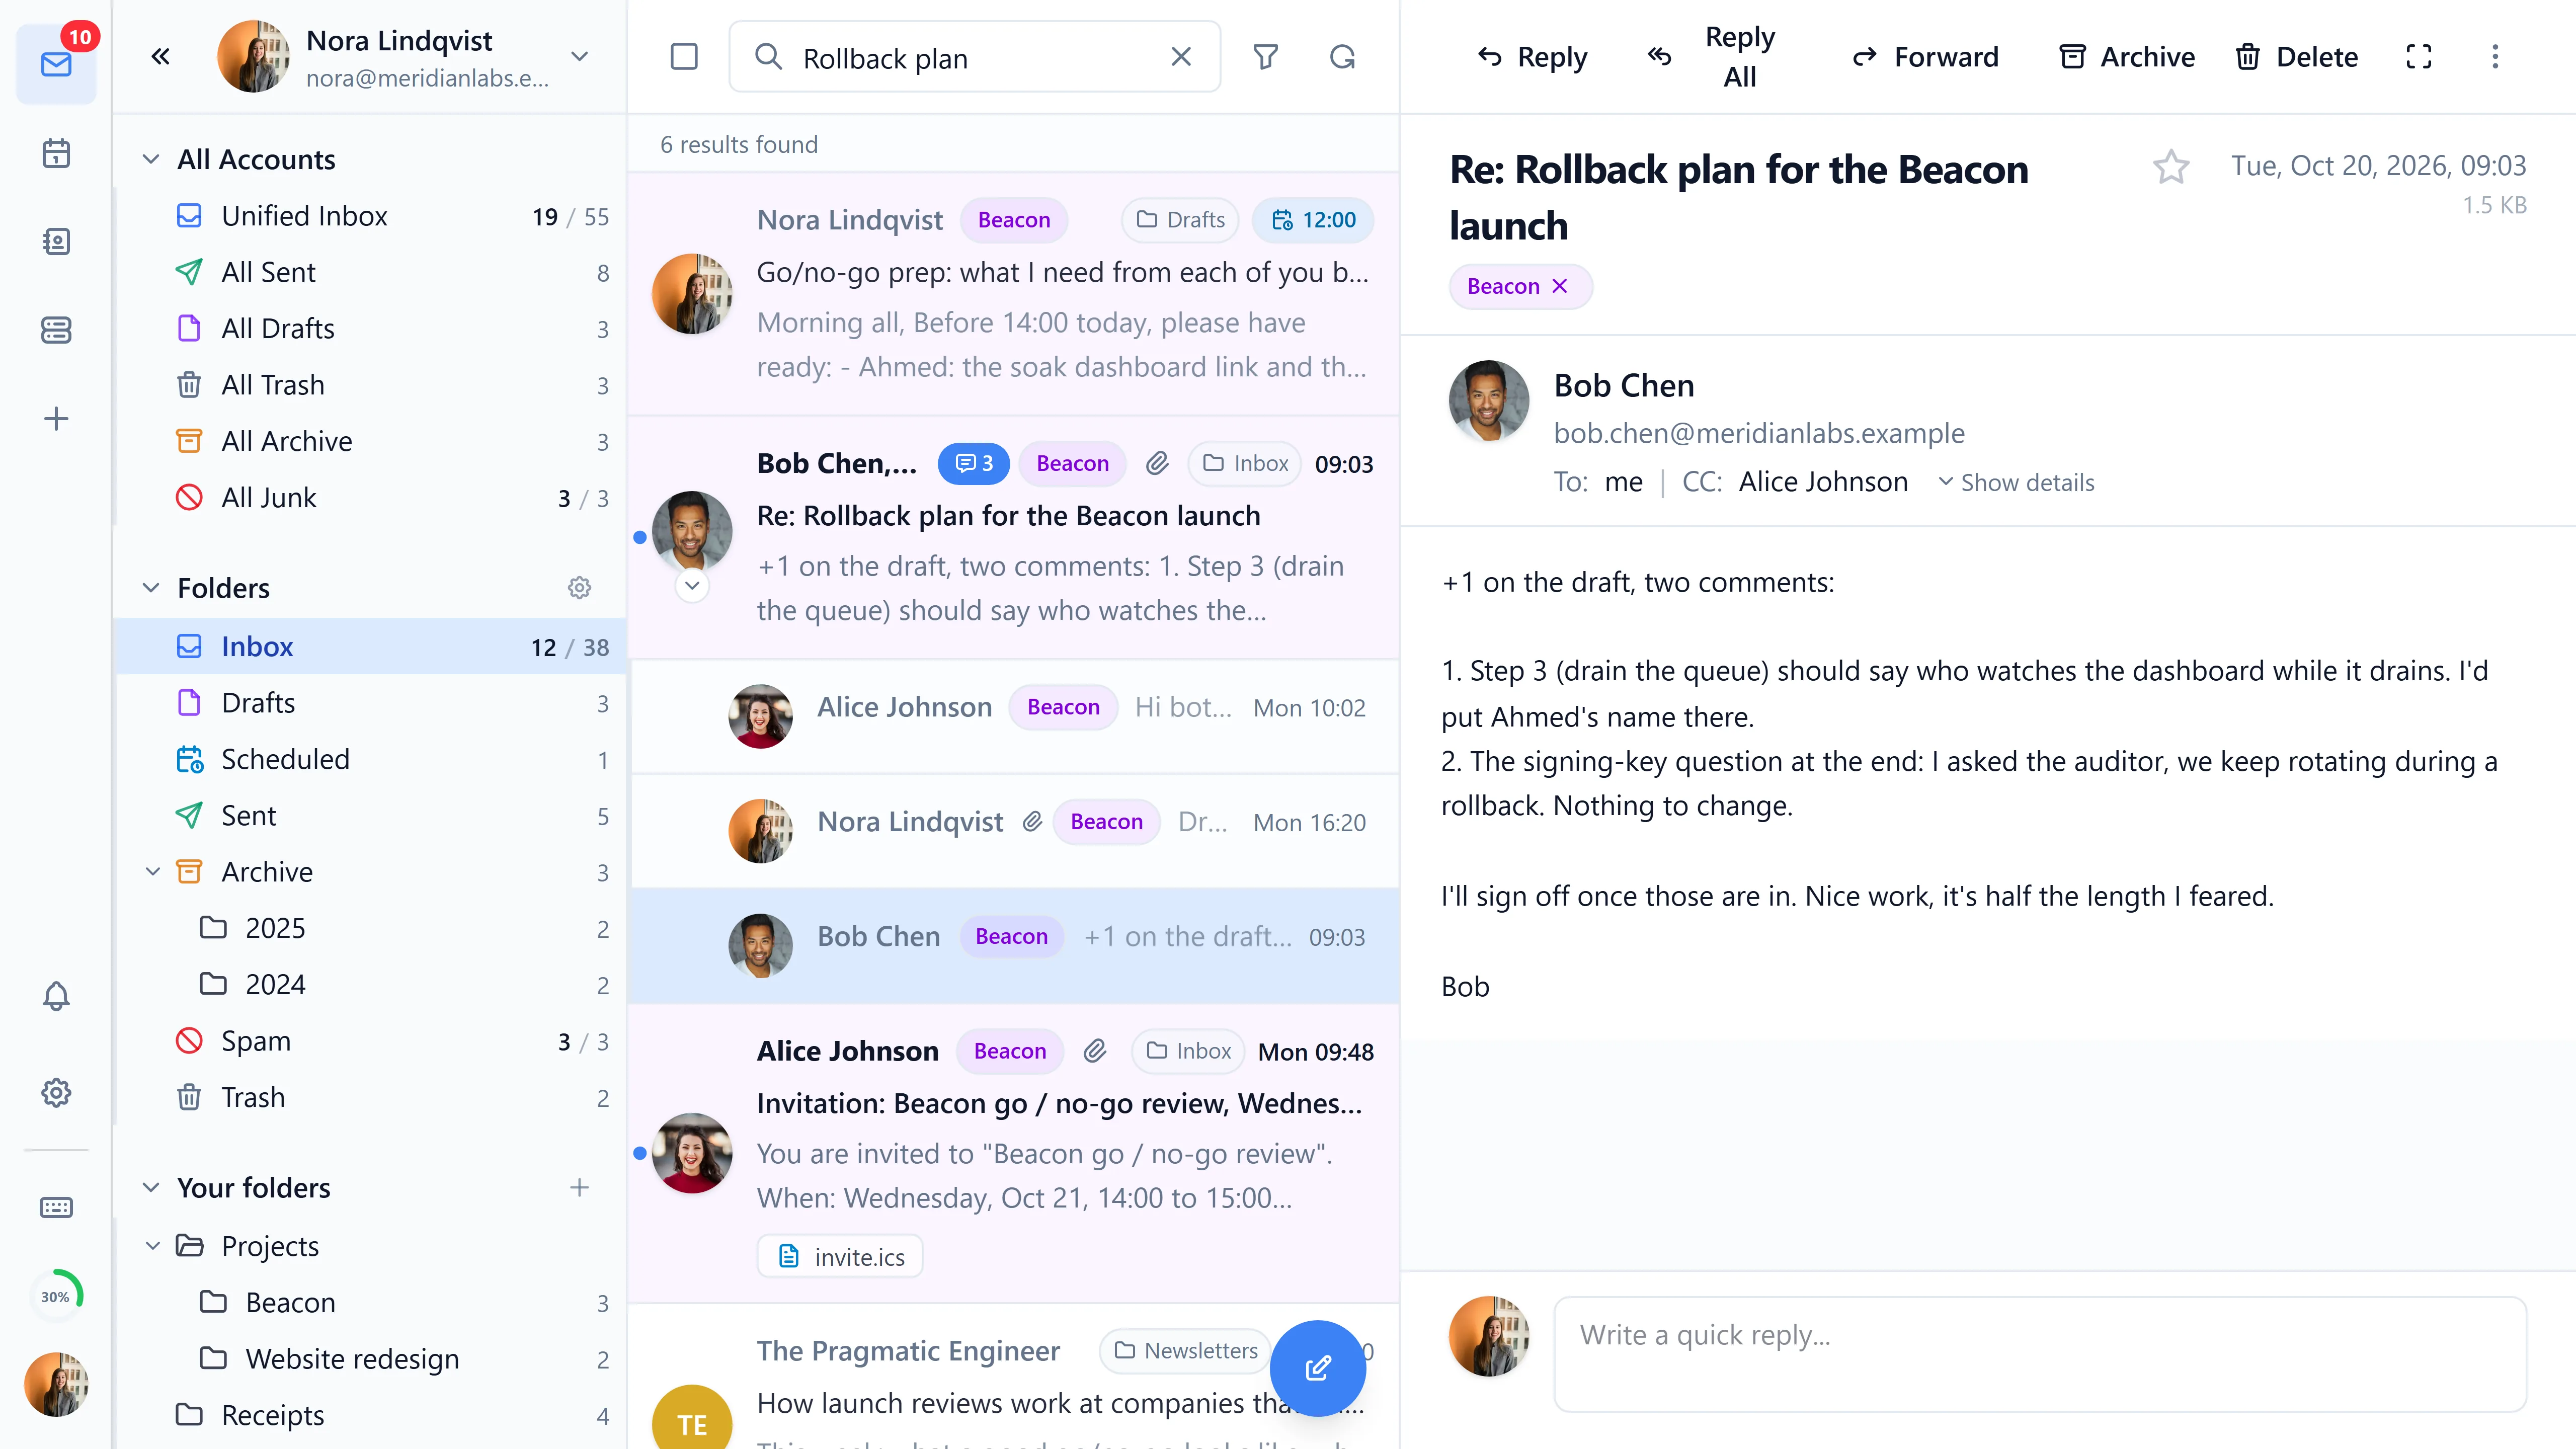Collapse the Folders section
Screen dimensions: 2576x1449
point(151,588)
